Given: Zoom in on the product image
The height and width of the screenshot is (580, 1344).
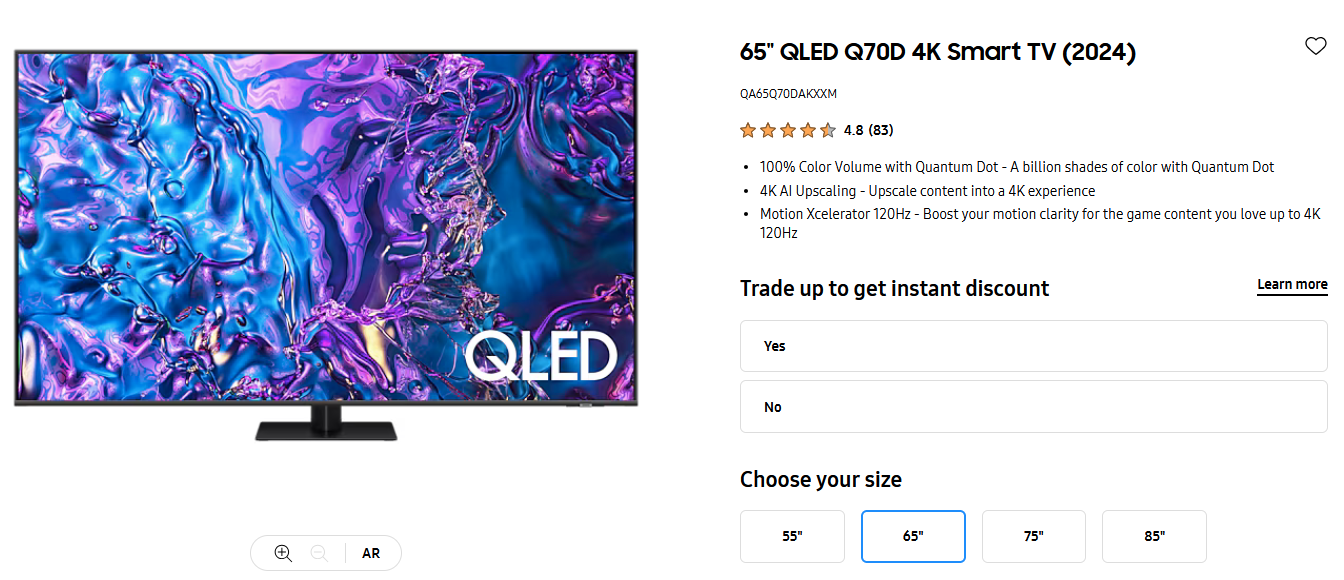Looking at the screenshot, I should [283, 553].
